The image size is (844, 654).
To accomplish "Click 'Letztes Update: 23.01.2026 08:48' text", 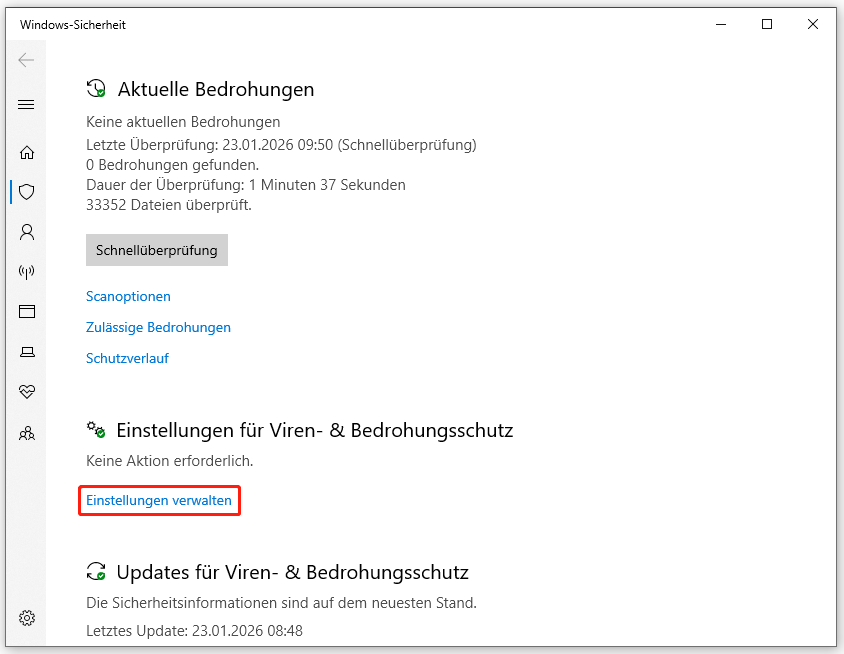I will (194, 630).
